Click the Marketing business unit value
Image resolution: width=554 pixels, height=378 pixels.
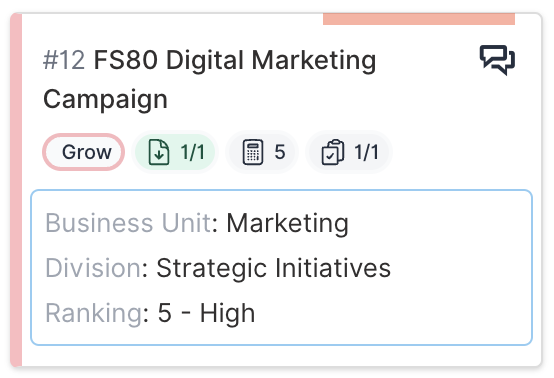288,223
